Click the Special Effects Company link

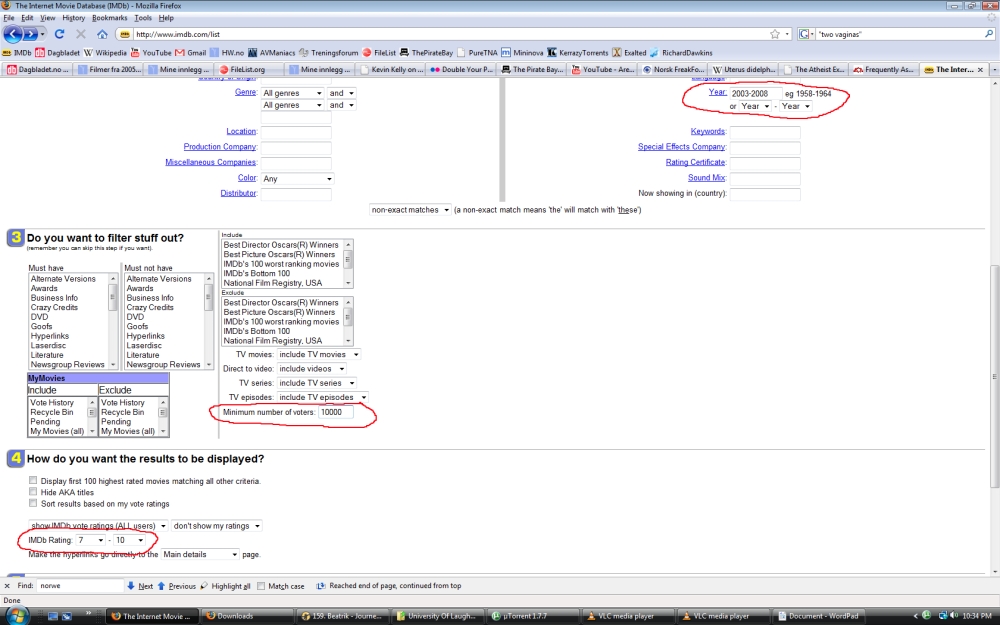click(681, 147)
